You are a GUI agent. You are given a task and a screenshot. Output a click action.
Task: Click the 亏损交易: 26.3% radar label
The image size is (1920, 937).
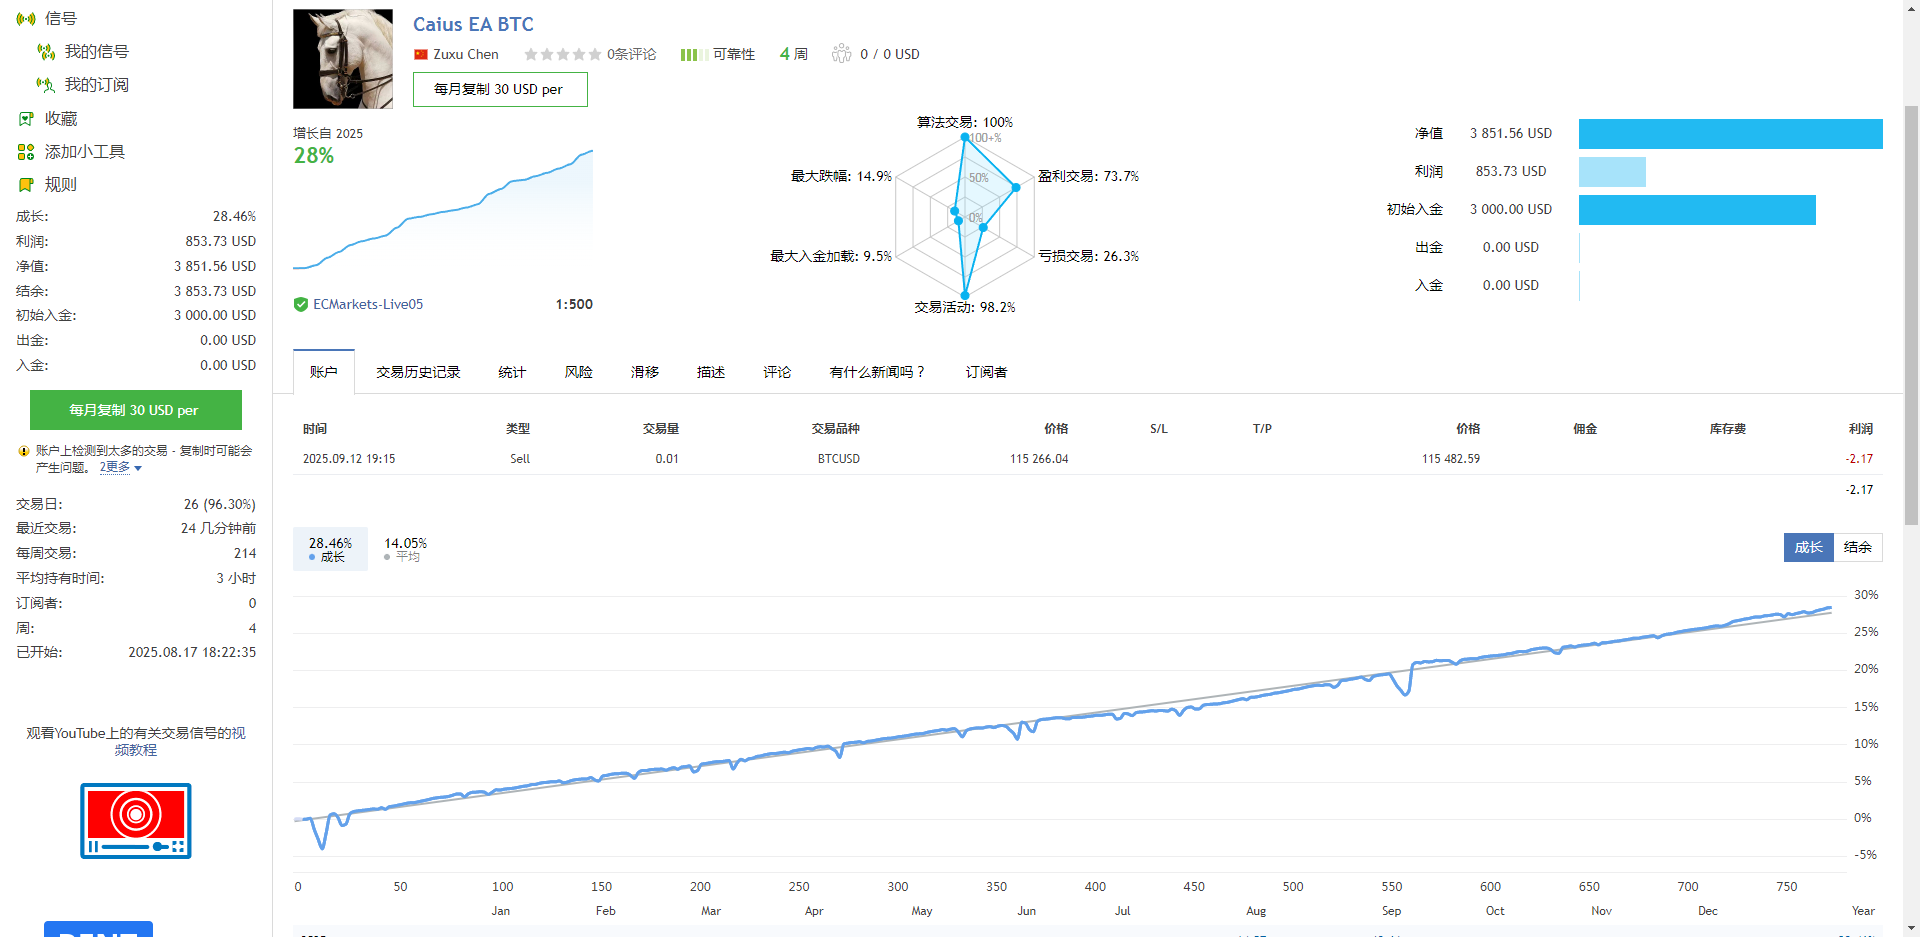click(1089, 257)
